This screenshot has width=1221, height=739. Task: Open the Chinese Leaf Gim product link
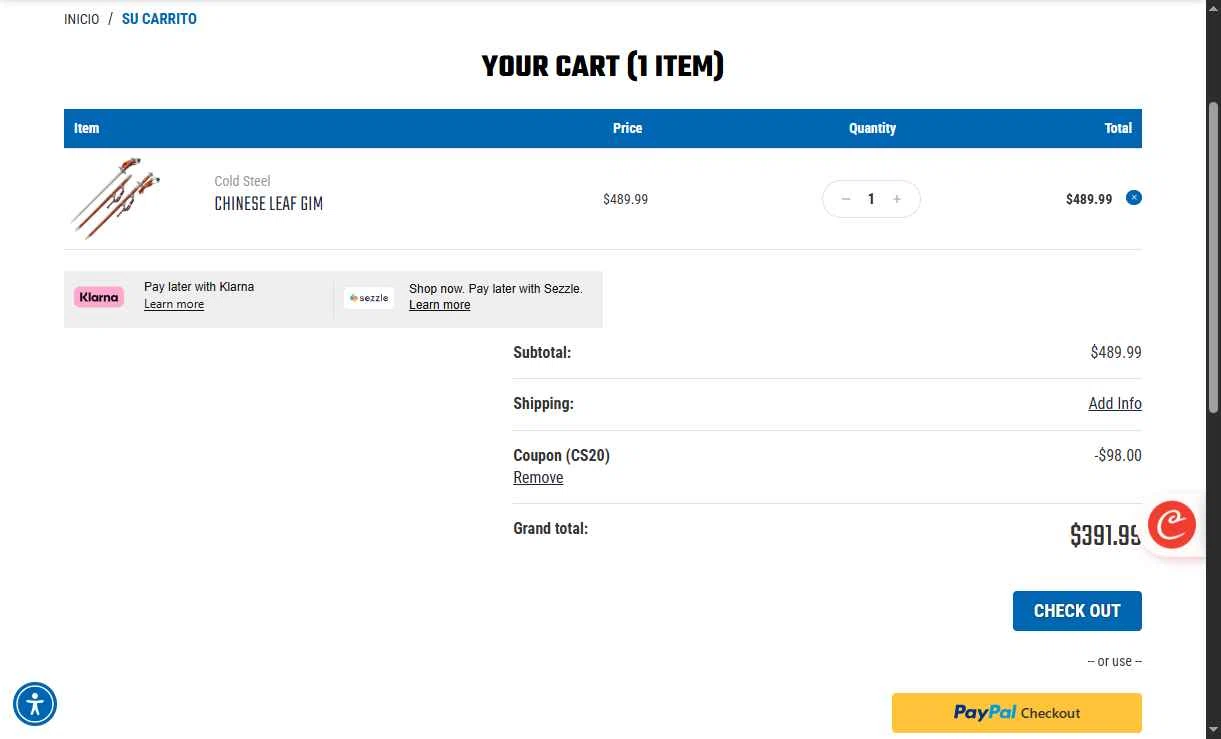pos(268,204)
